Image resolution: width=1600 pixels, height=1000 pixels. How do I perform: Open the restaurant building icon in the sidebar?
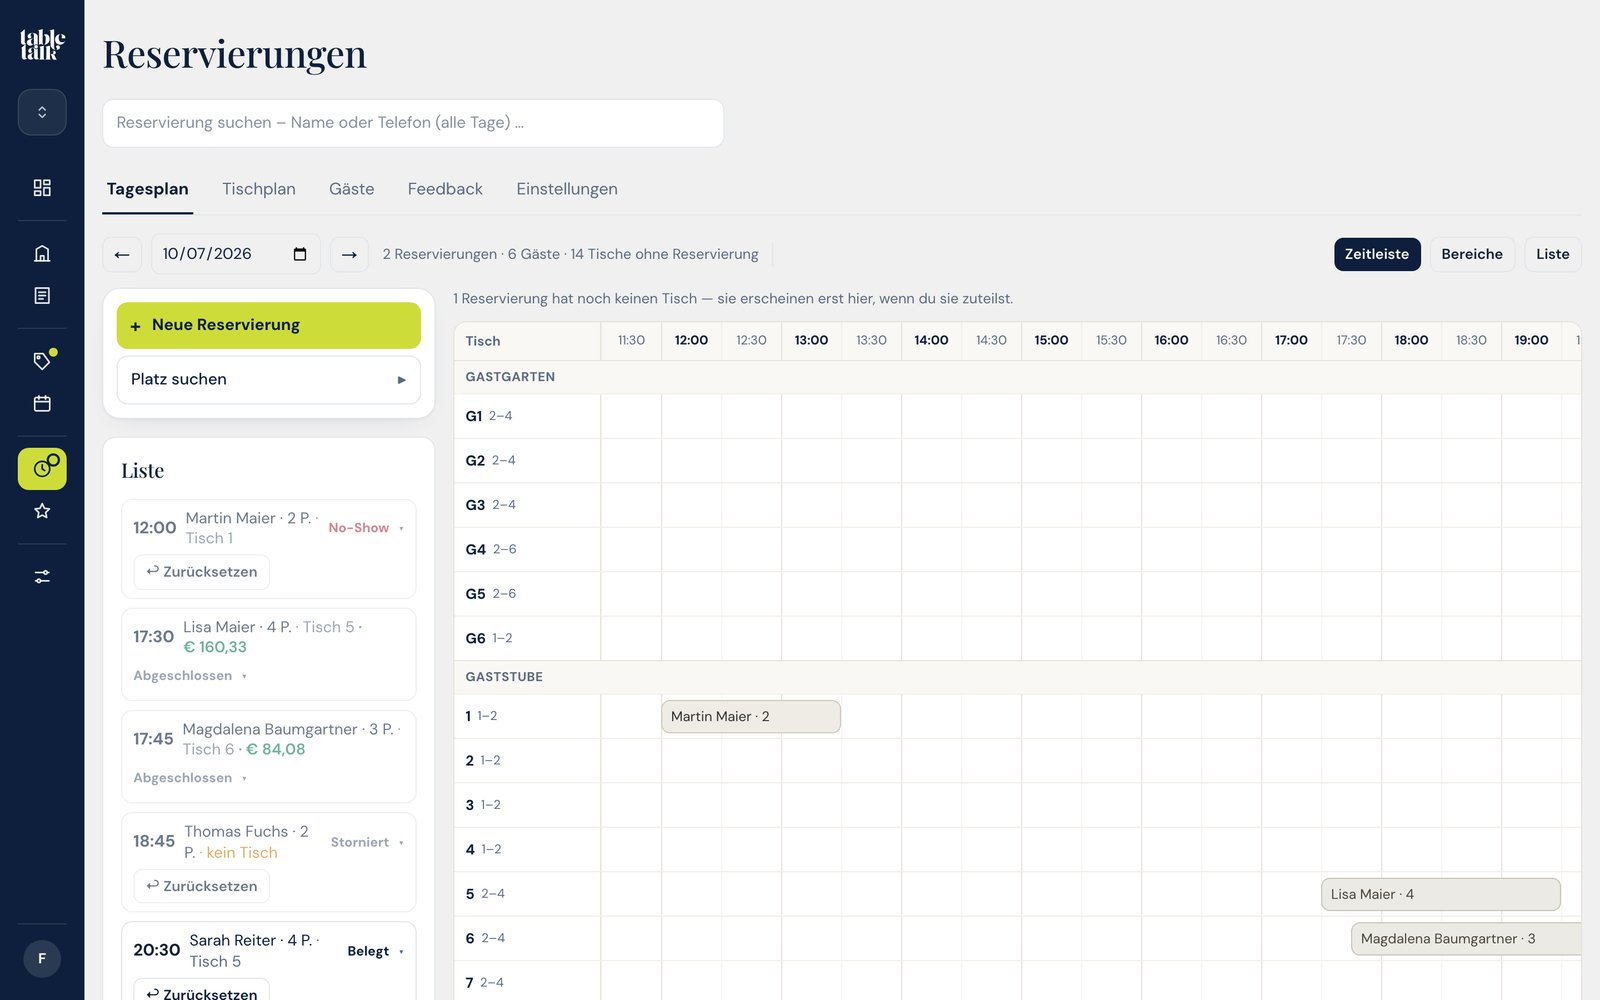42,253
